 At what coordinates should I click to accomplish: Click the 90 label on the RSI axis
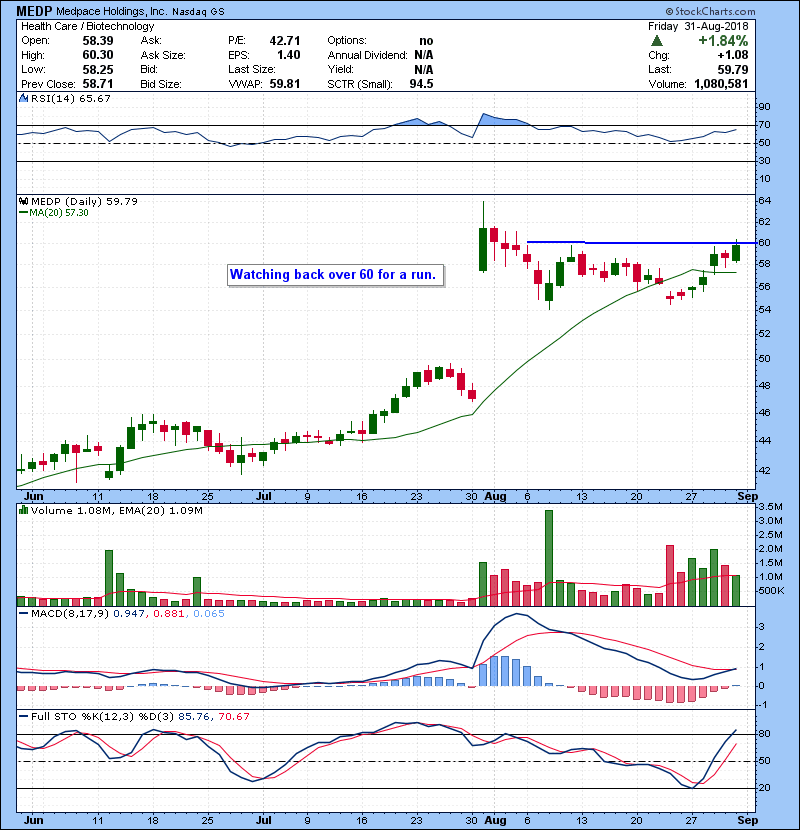tap(765, 106)
